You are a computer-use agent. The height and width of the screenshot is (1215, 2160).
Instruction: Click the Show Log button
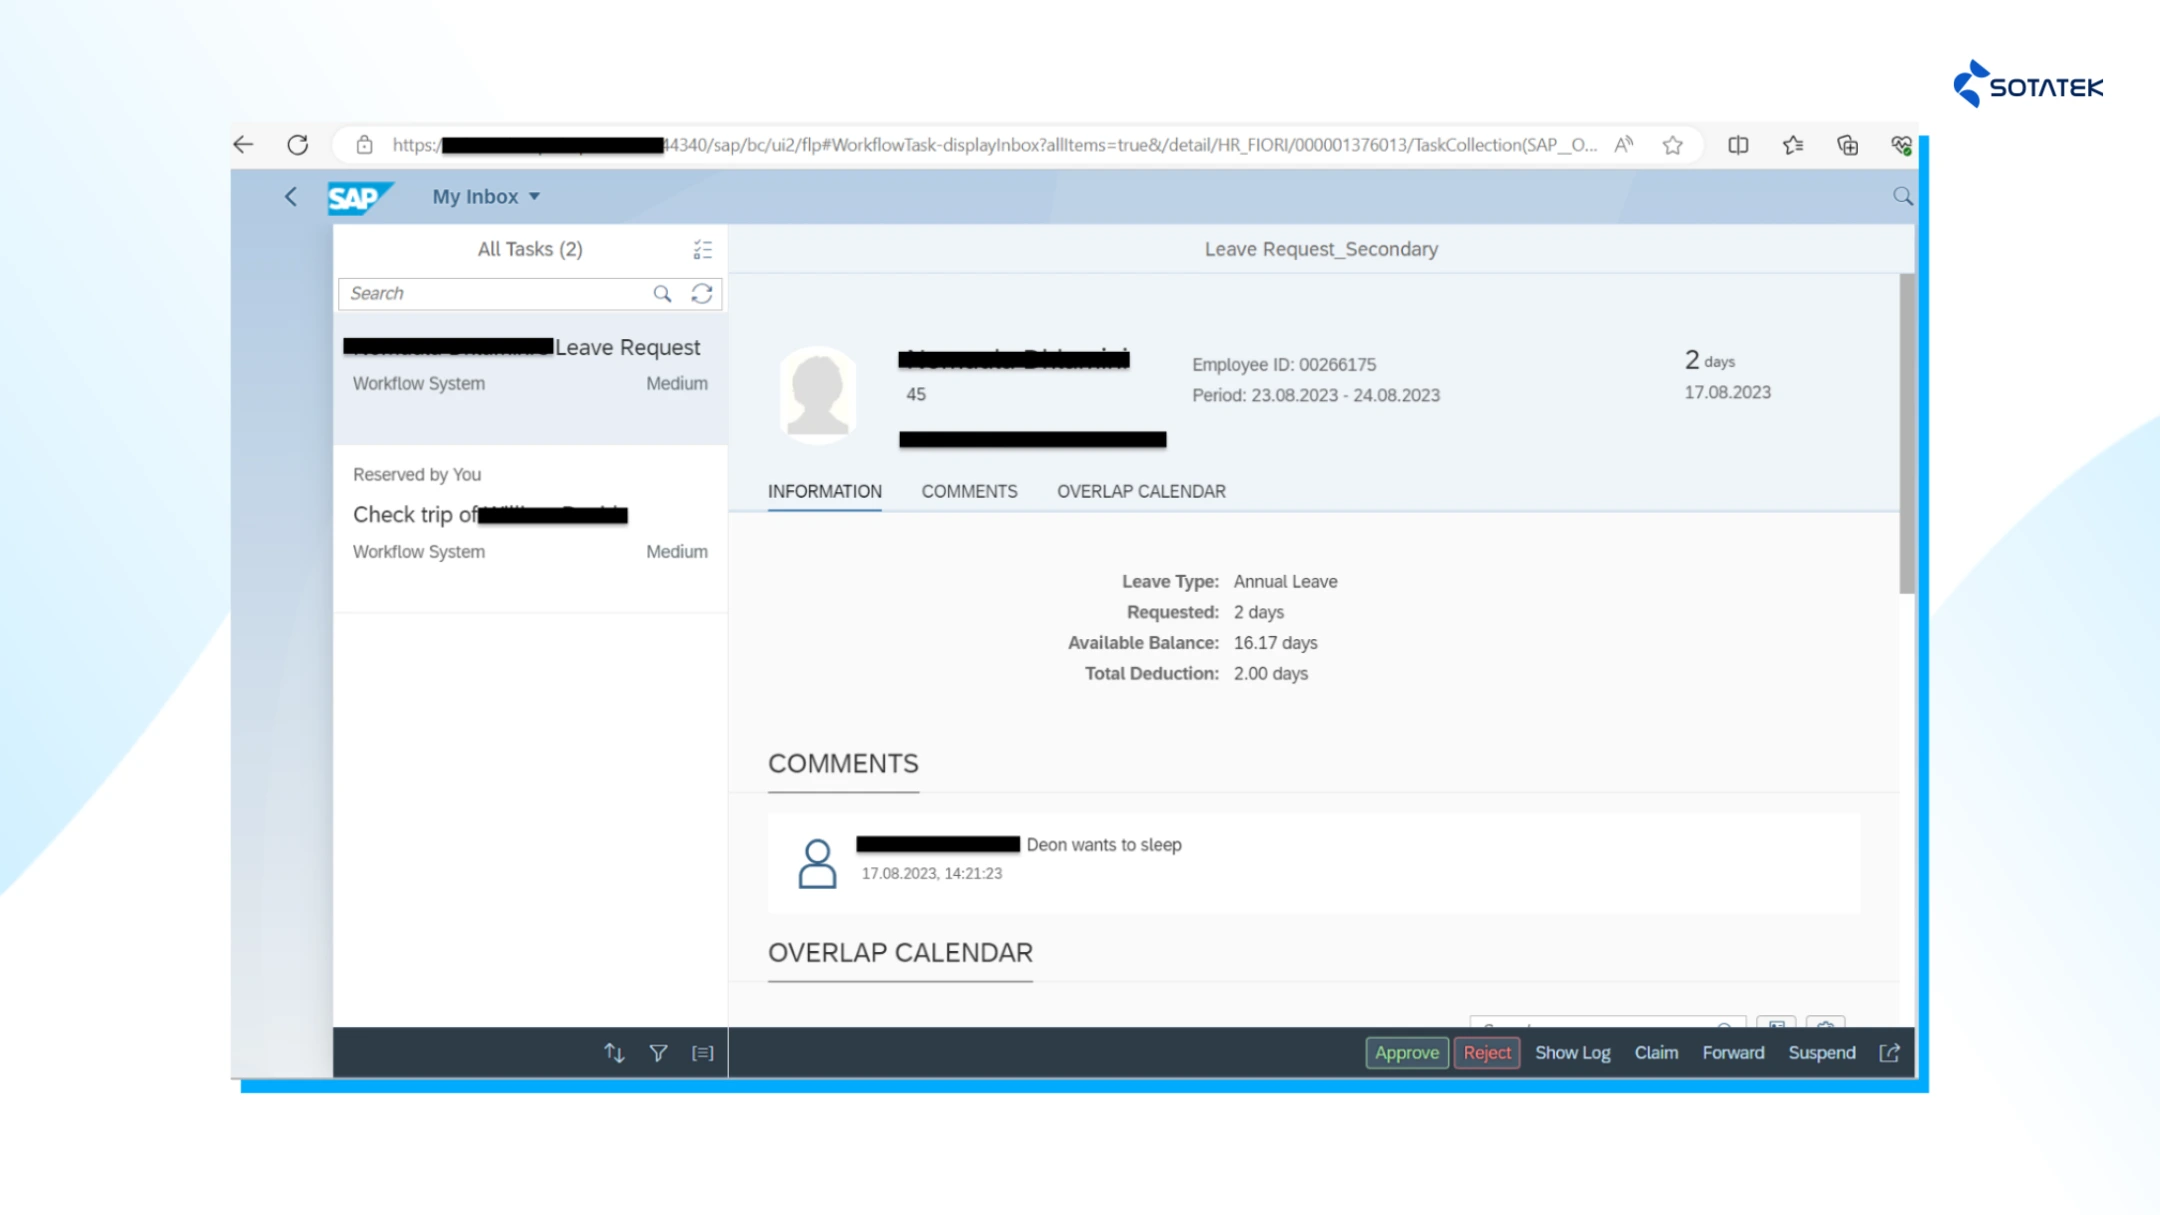point(1573,1053)
